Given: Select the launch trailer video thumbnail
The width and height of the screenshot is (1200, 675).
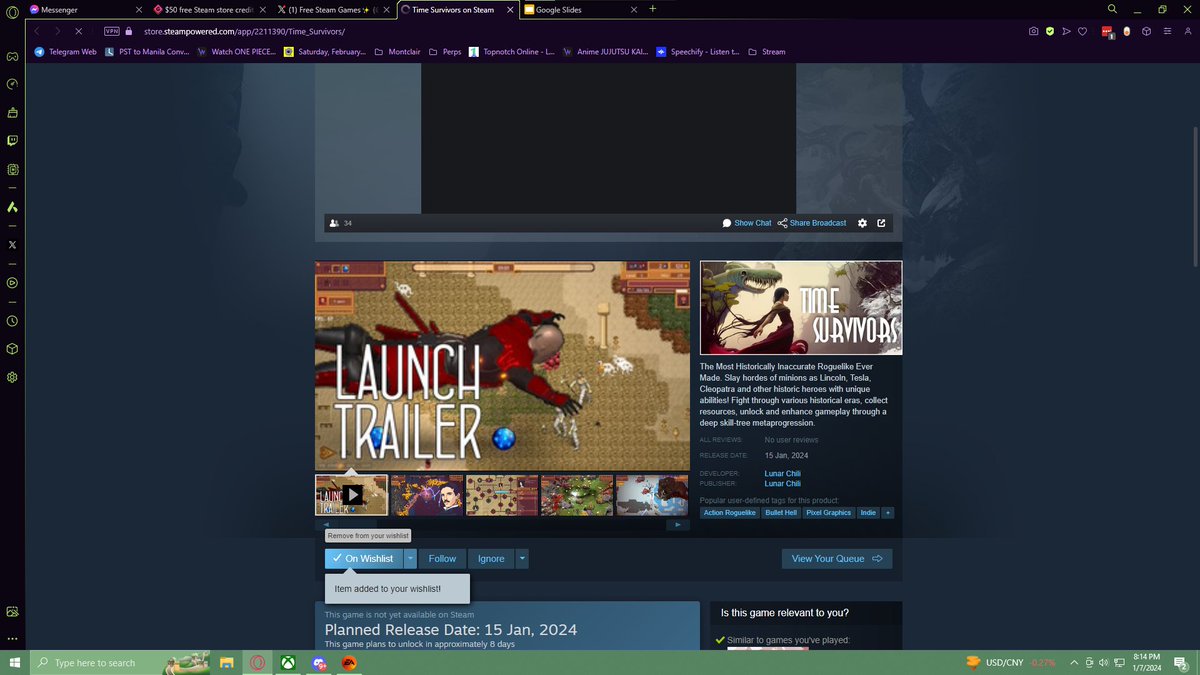Looking at the screenshot, I should point(352,495).
